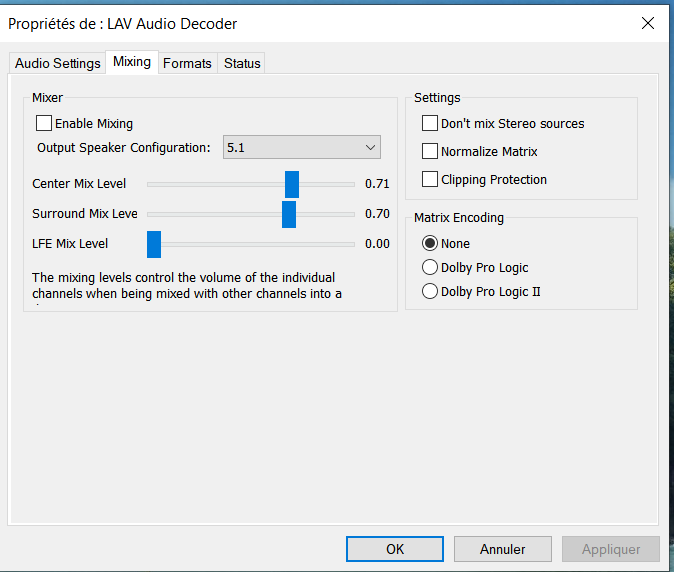Close the LAV Audio Decoder dialog
674x572 pixels.
pyautogui.click(x=648, y=23)
